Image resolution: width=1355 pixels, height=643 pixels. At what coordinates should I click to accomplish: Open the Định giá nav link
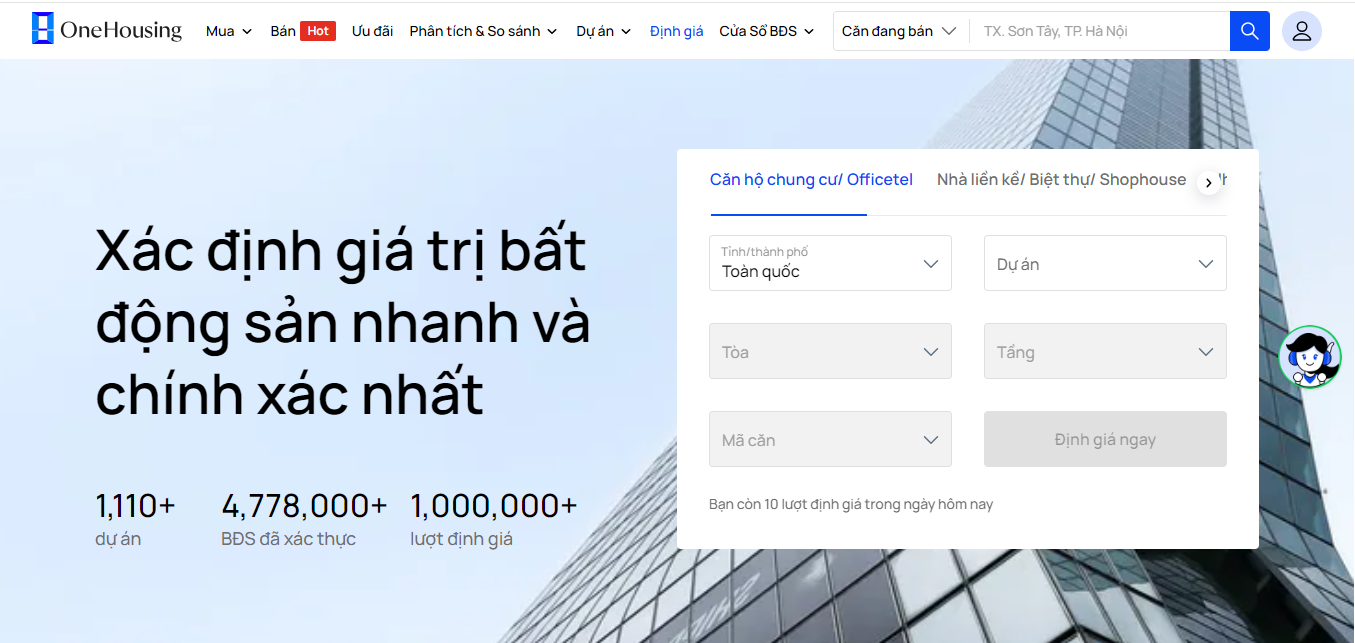pos(677,31)
